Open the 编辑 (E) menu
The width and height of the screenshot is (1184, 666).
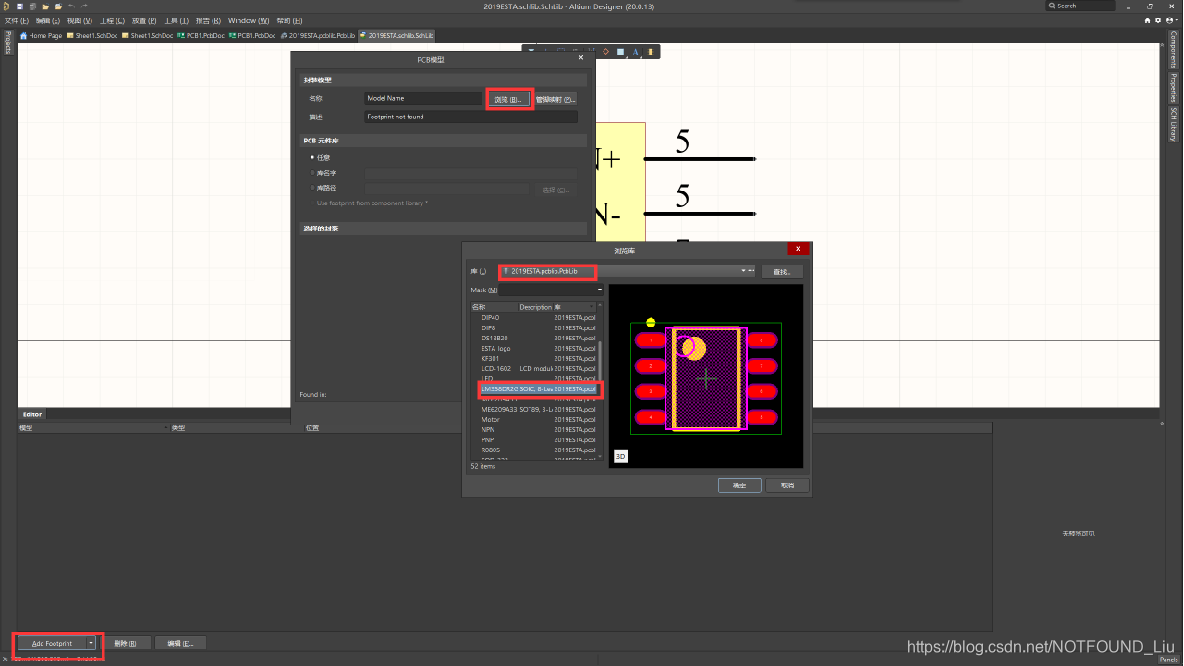pos(48,20)
